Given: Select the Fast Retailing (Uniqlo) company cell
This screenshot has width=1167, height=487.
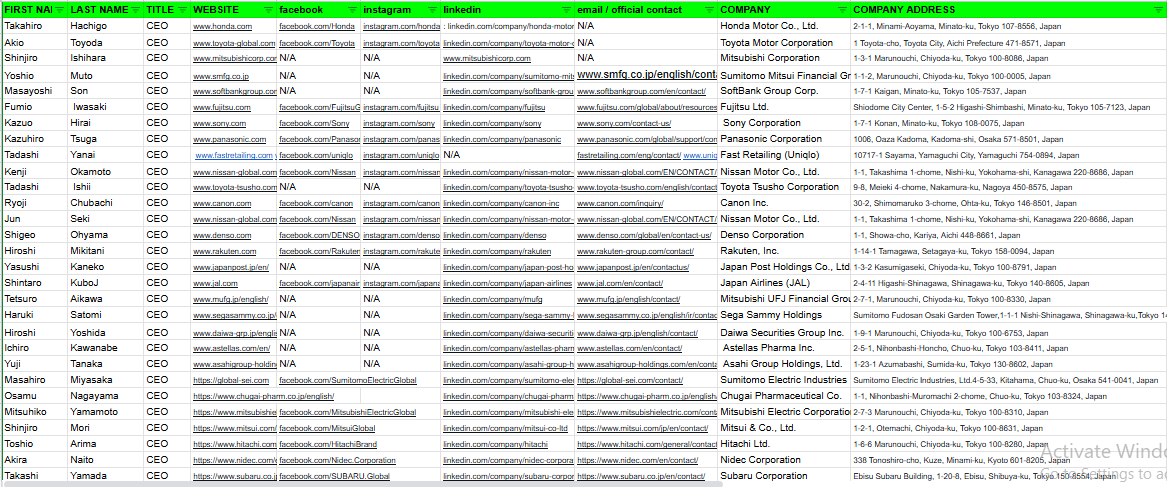Looking at the screenshot, I should 784,155.
